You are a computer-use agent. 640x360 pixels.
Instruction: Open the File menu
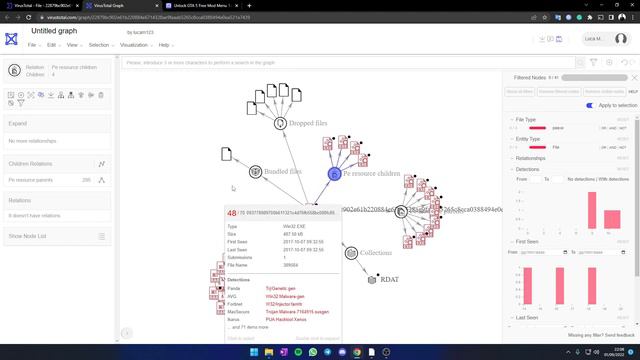coord(34,45)
